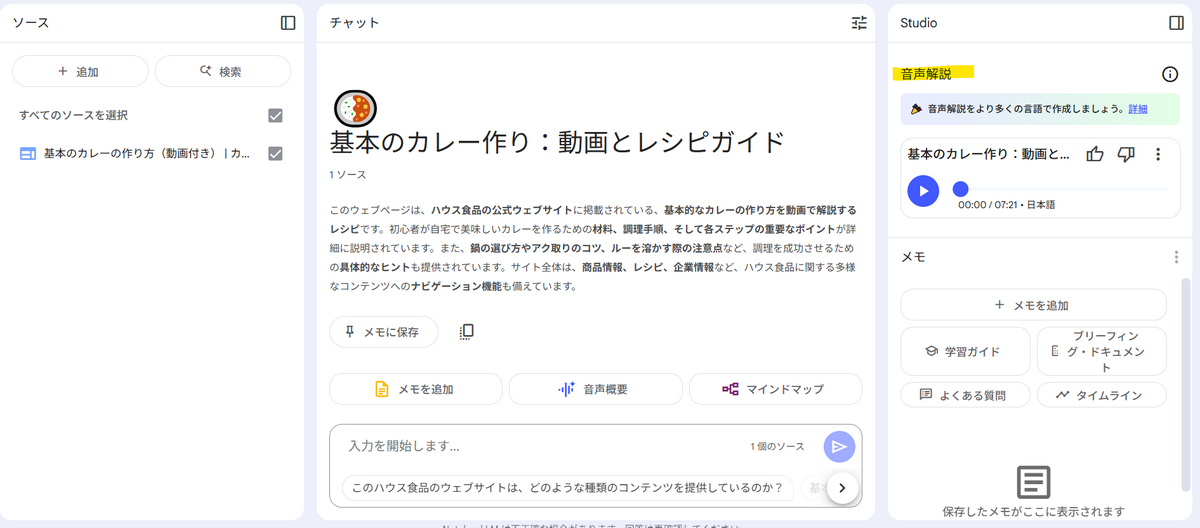
Task: Click the info icon beside 音声解説
Action: pyautogui.click(x=1170, y=74)
